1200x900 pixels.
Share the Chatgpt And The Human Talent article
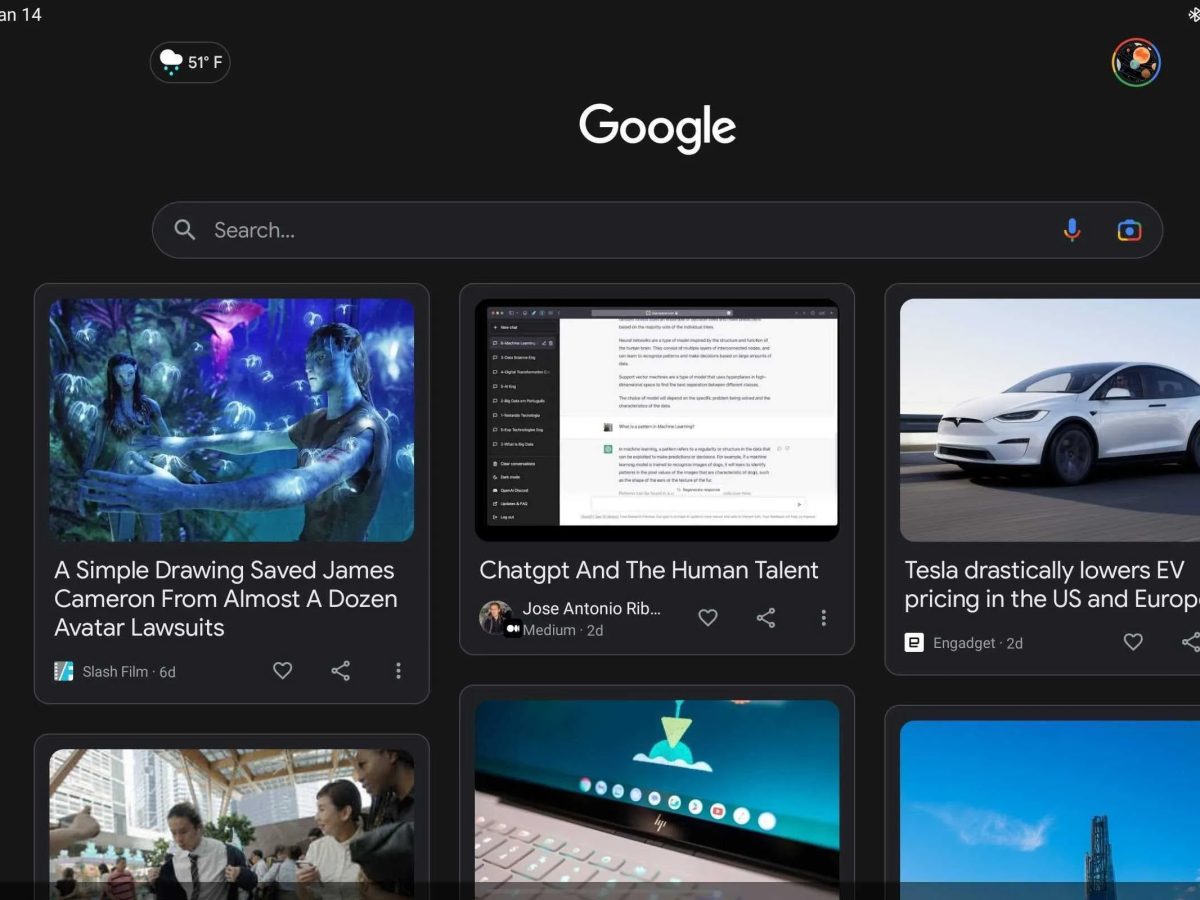coord(766,618)
